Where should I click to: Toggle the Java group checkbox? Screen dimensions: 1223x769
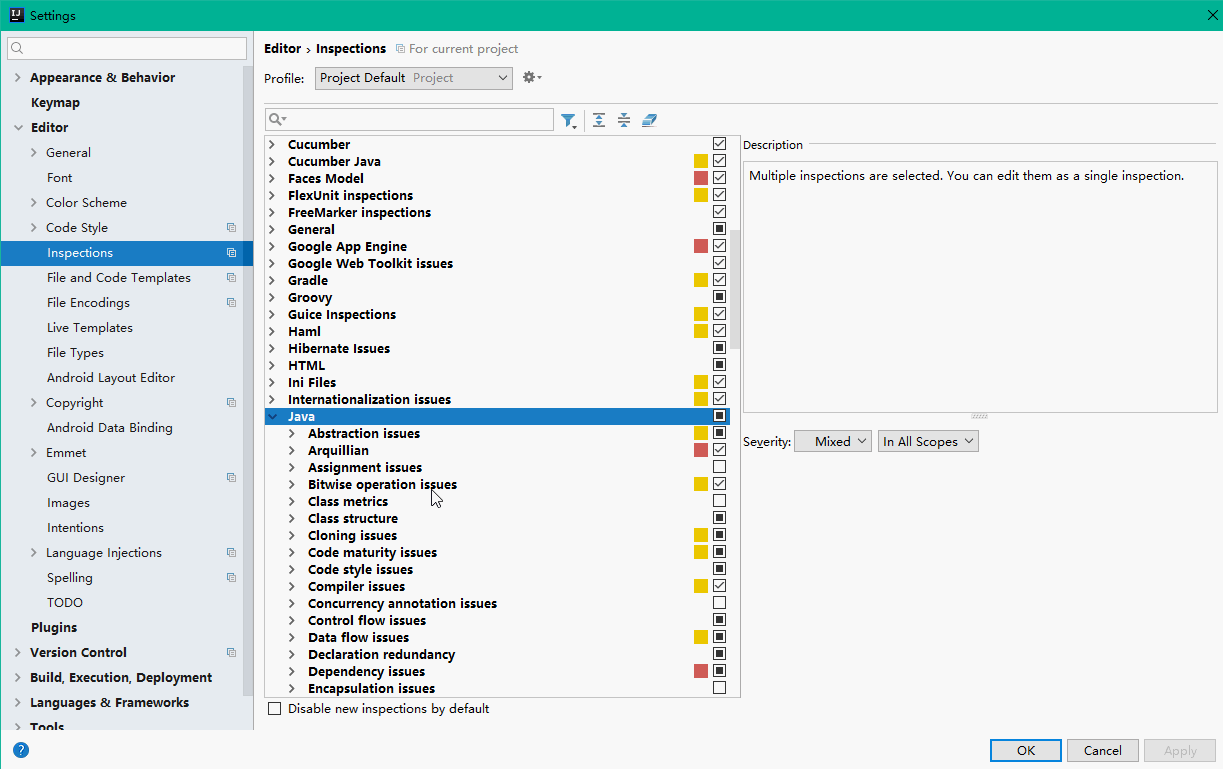(719, 416)
